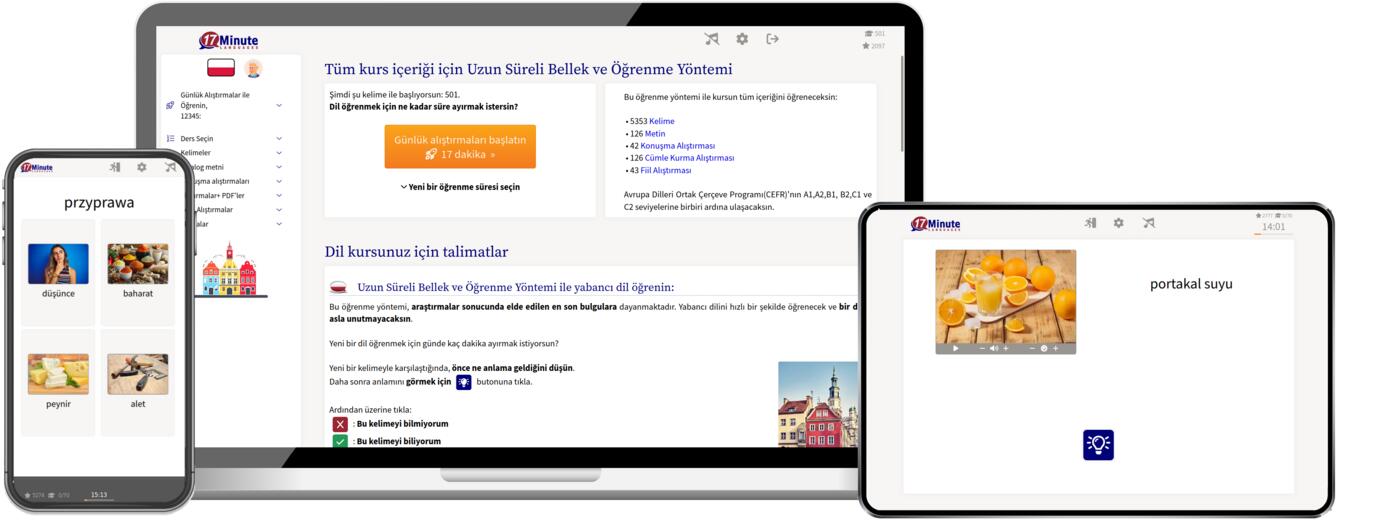1400x532 pixels.
Task: Click the running-figure exit icon on tablet
Action: point(1090,223)
